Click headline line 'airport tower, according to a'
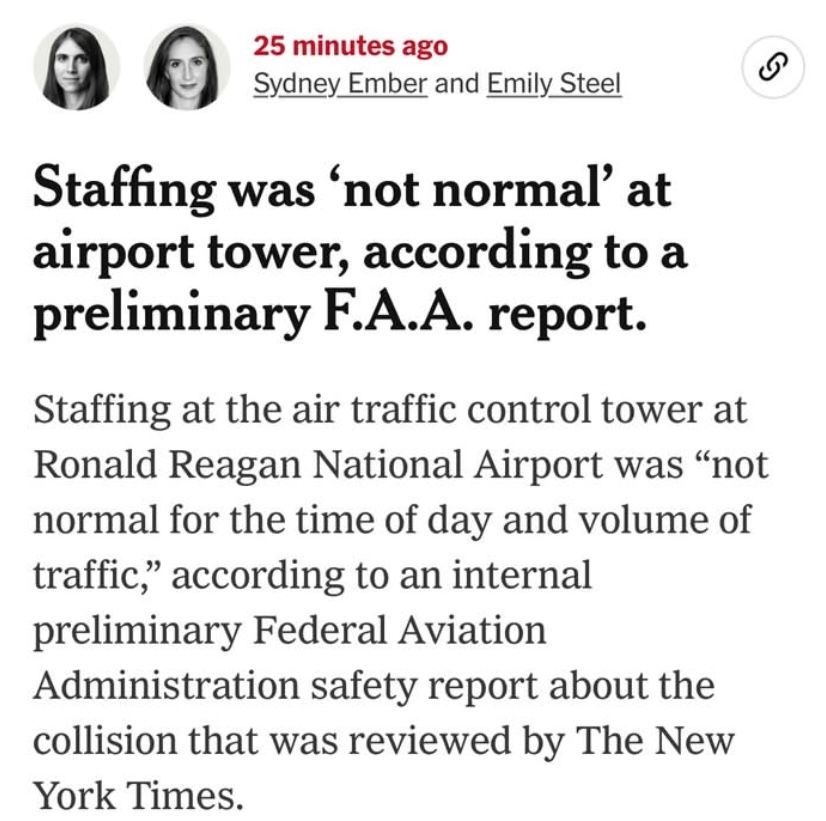The image size is (826, 821). pyautogui.click(x=361, y=251)
